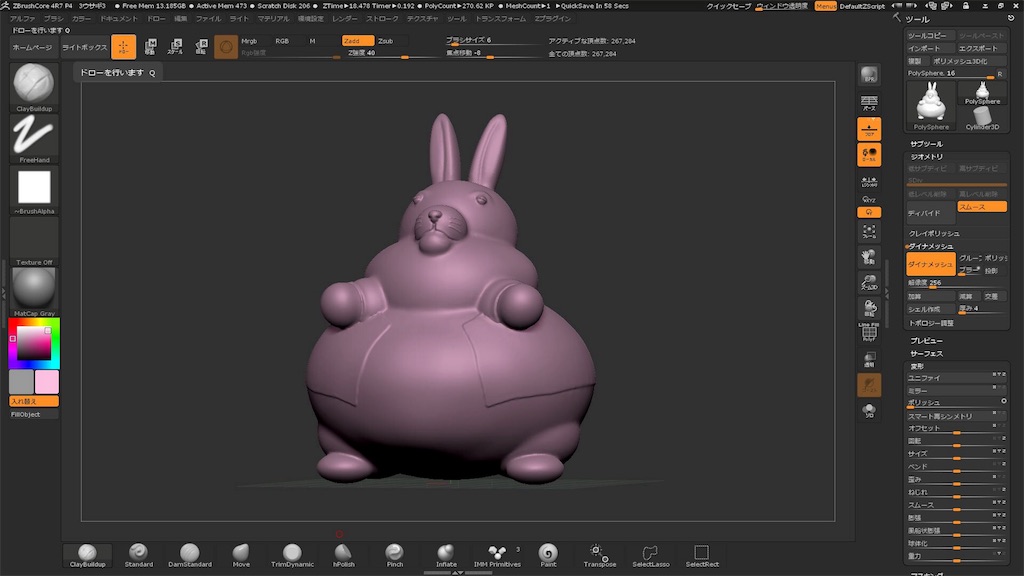Toggle the Zadd mode button
This screenshot has width=1024, height=576.
[358, 41]
